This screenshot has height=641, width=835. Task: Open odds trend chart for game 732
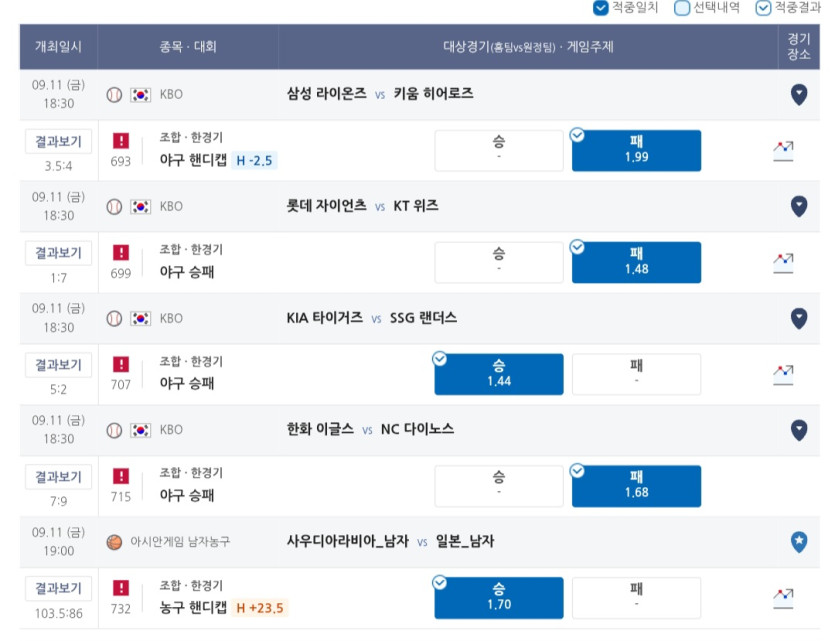(783, 598)
